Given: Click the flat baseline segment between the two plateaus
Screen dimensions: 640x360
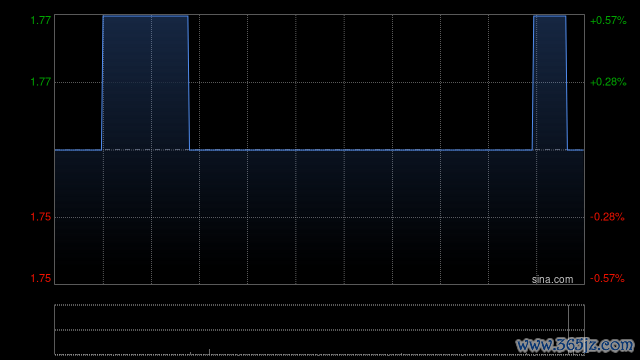Looking at the screenshot, I should 361,150.
